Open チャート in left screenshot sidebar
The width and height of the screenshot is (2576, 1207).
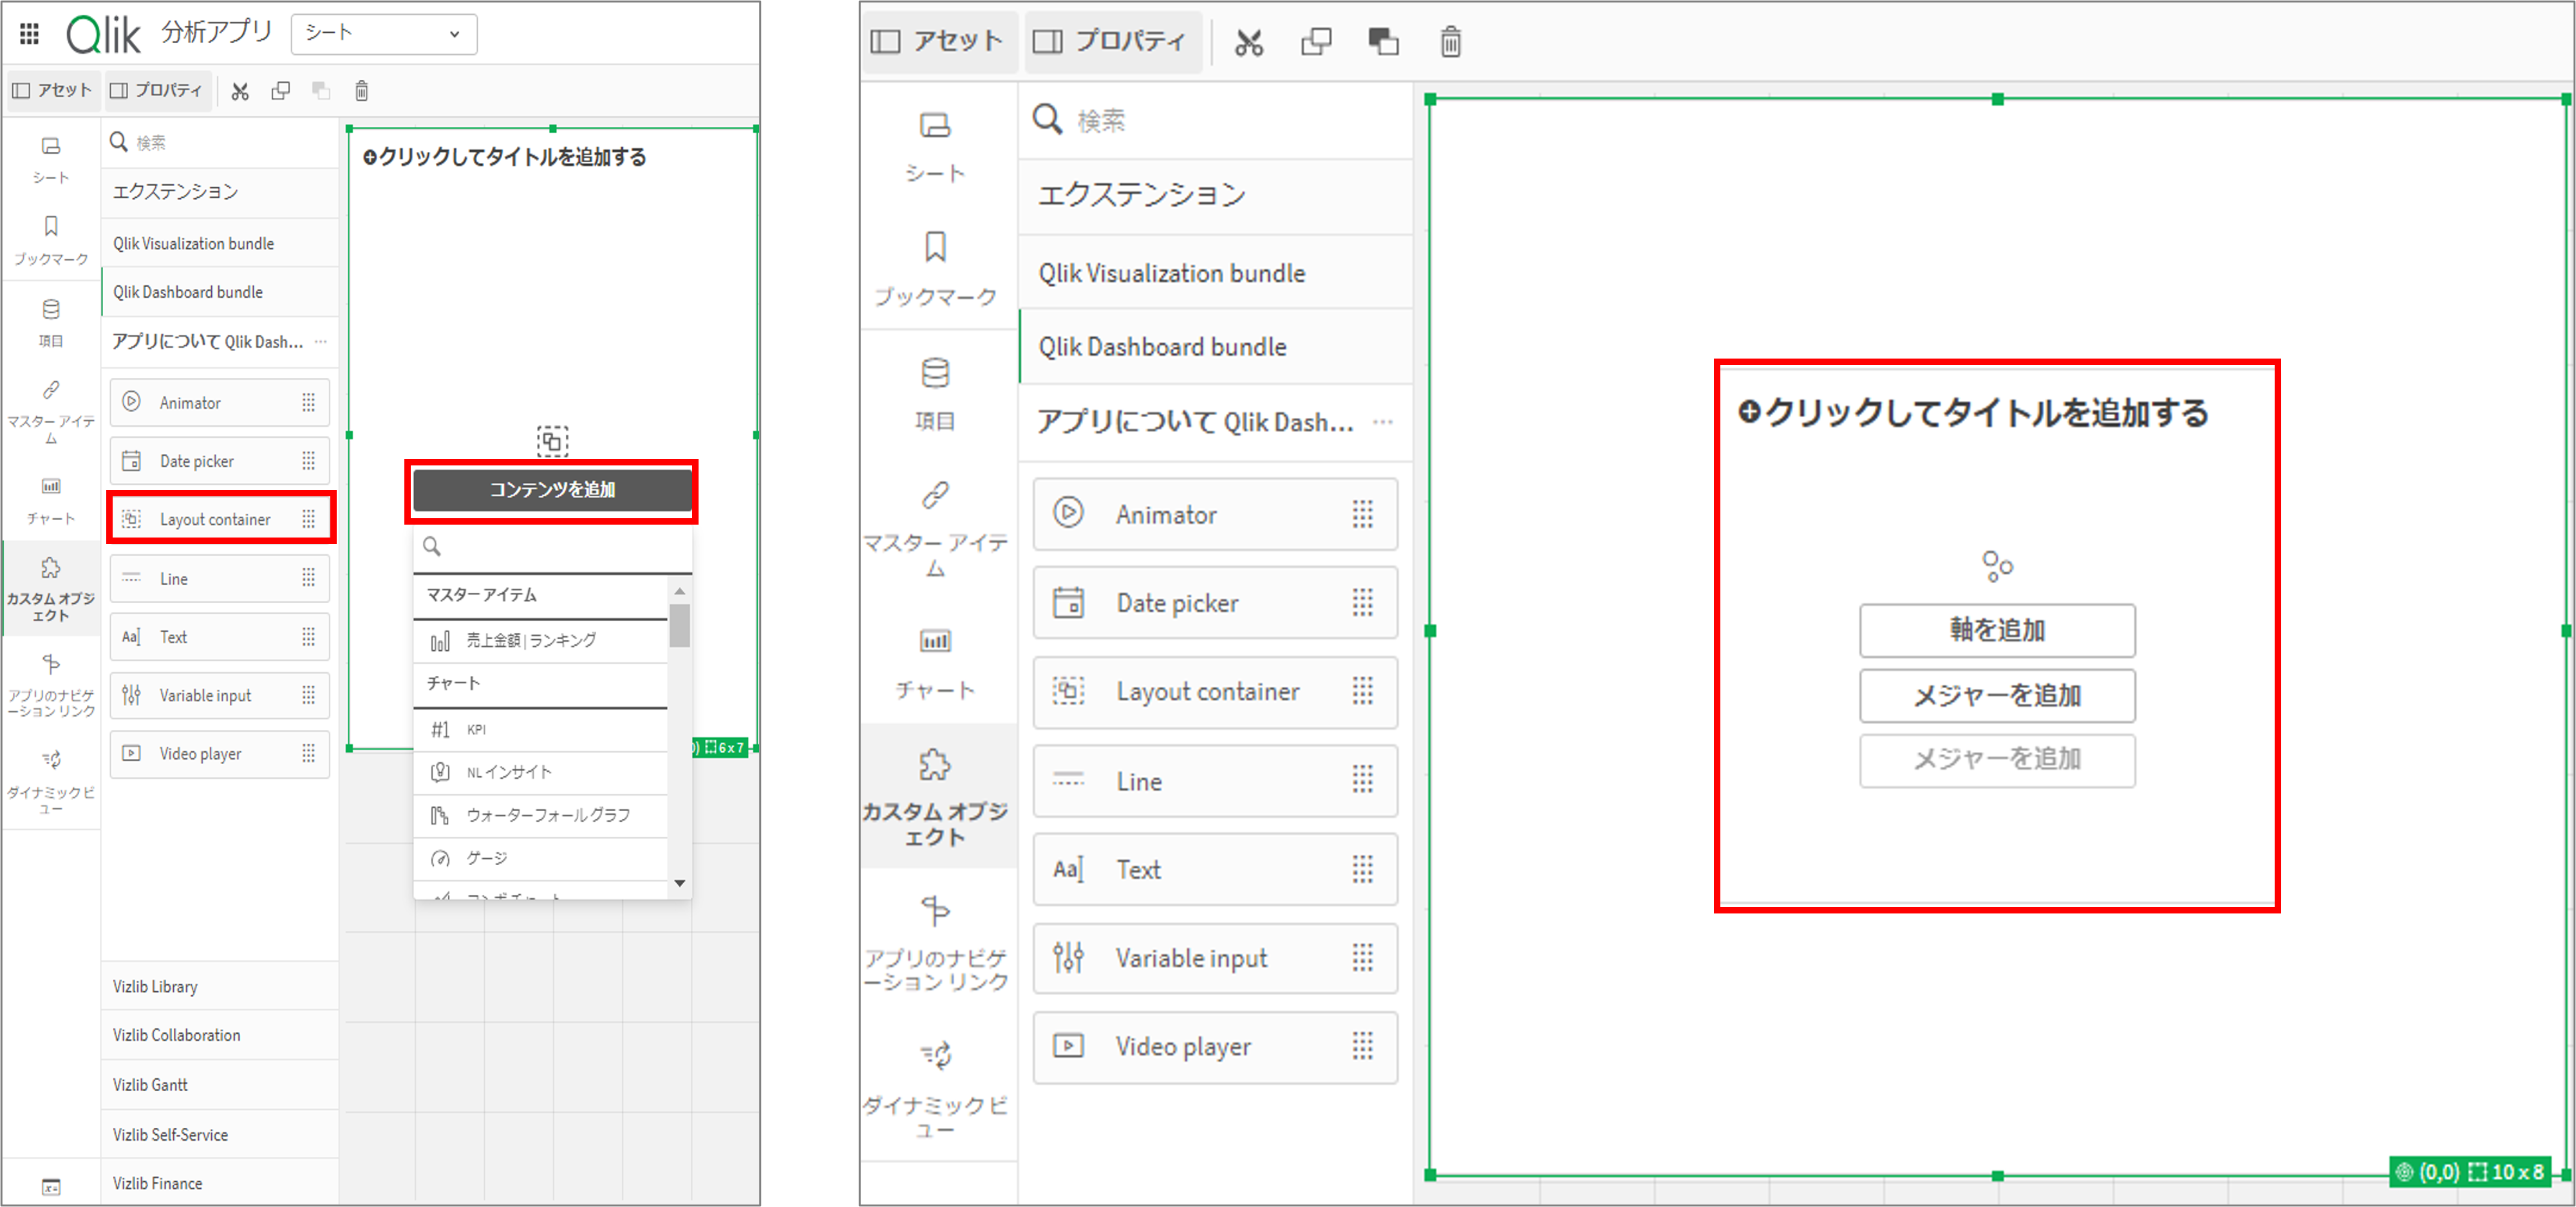click(x=50, y=501)
